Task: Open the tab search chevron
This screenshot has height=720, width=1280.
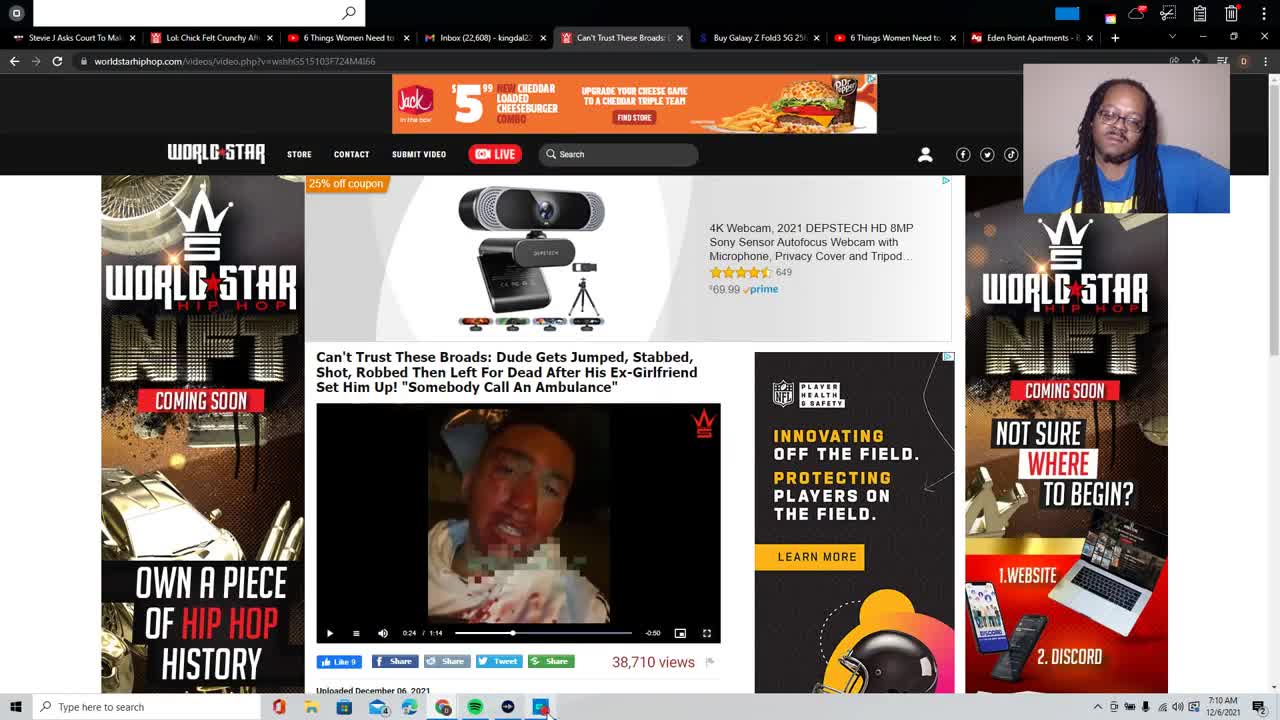Action: (1172, 37)
